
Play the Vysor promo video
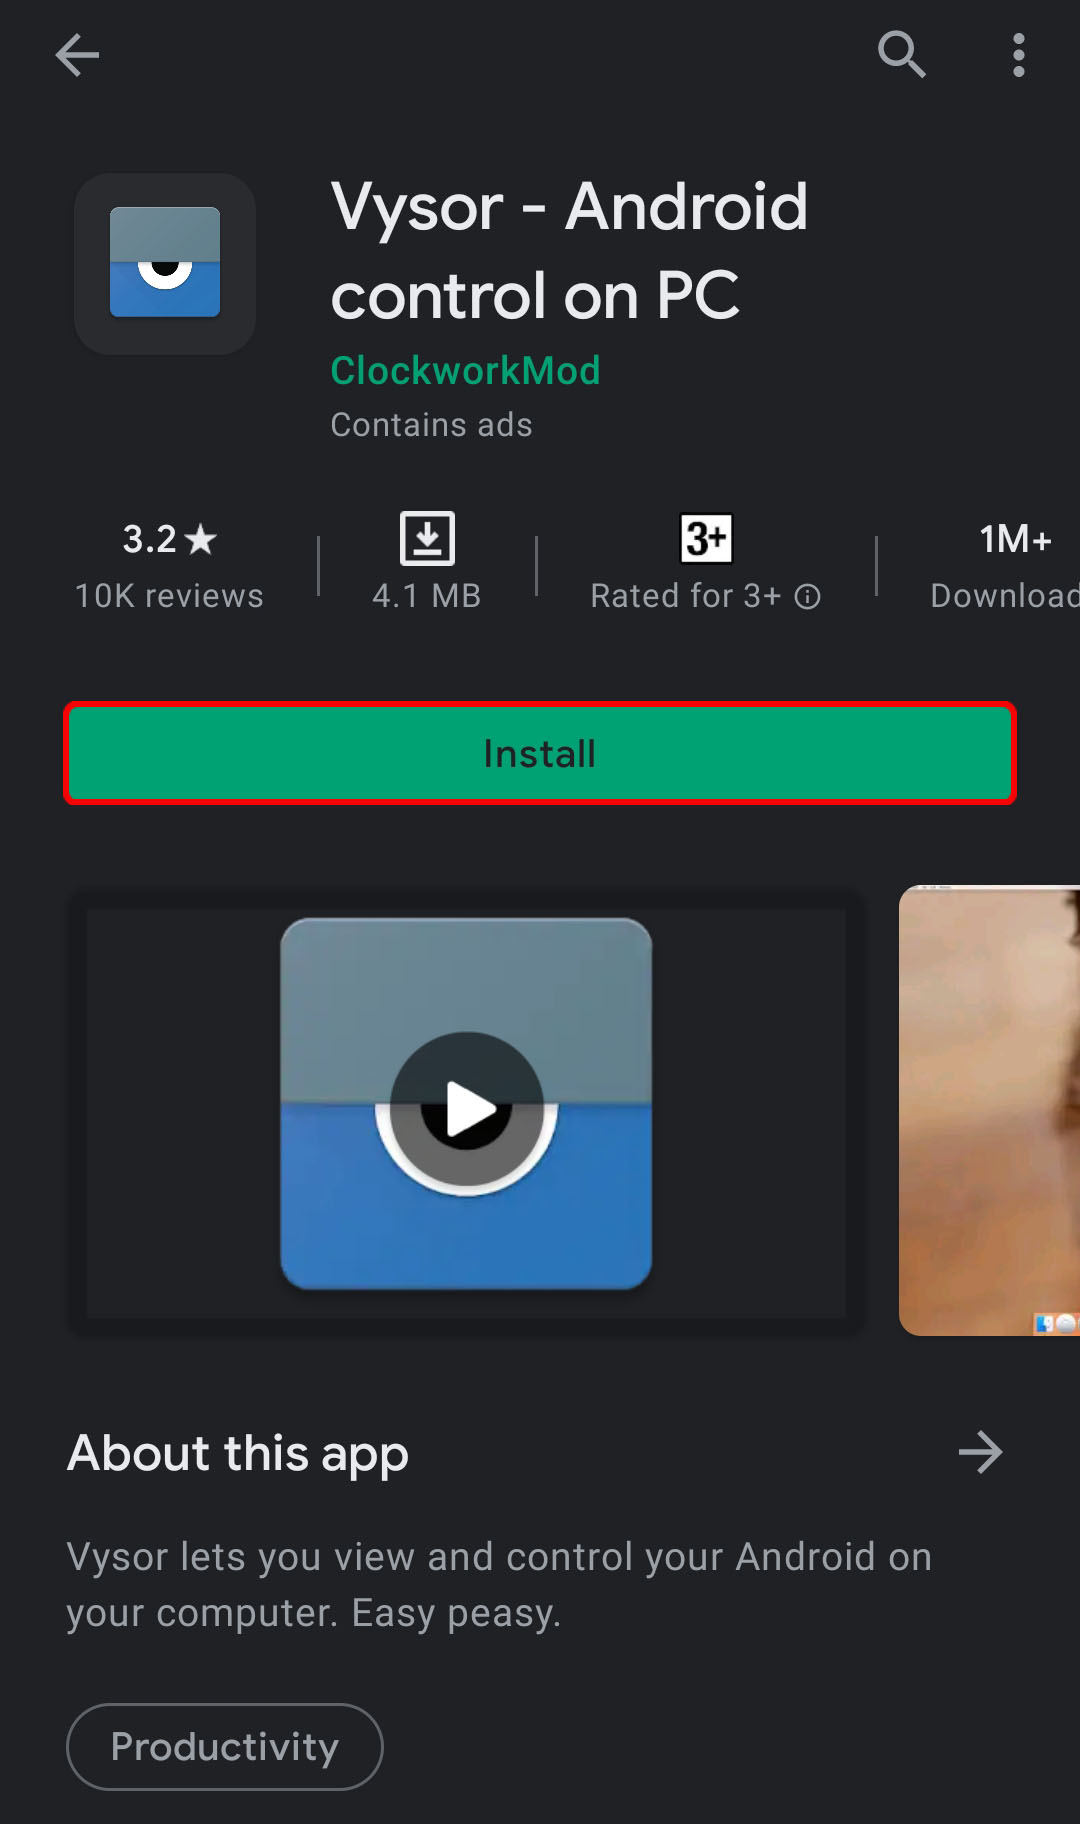pos(466,1110)
